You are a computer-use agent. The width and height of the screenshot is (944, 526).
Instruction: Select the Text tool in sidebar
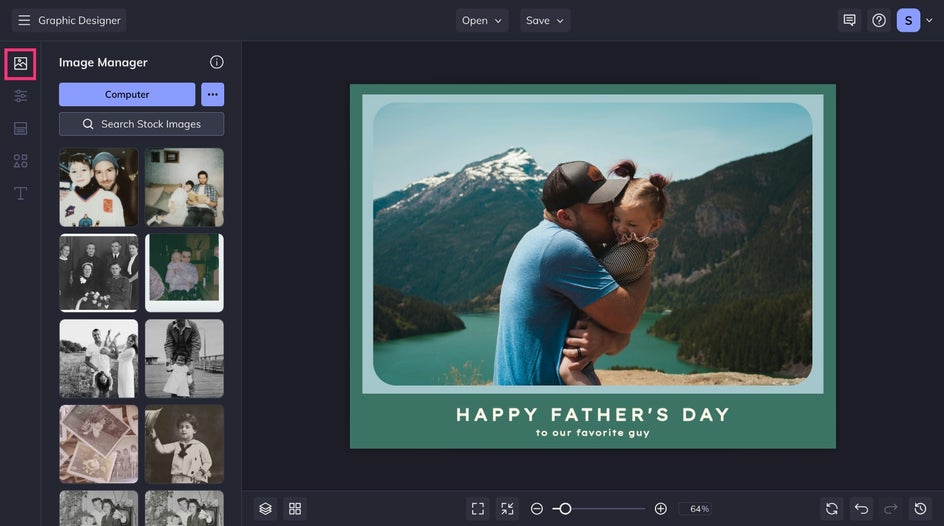click(20, 193)
